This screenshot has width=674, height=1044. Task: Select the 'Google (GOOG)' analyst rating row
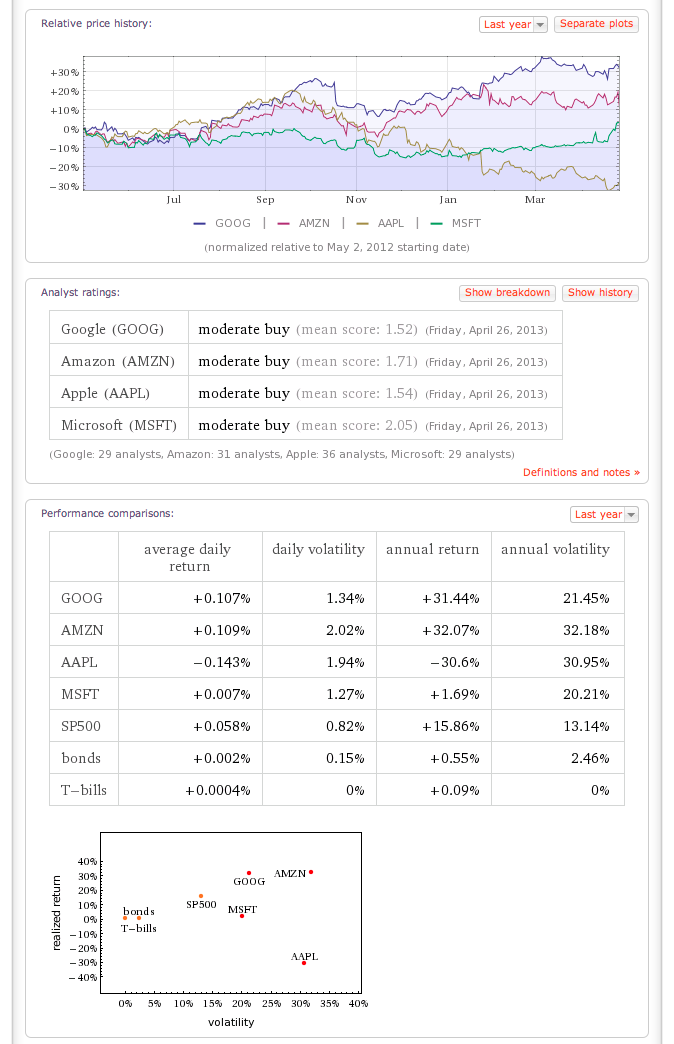coord(112,329)
